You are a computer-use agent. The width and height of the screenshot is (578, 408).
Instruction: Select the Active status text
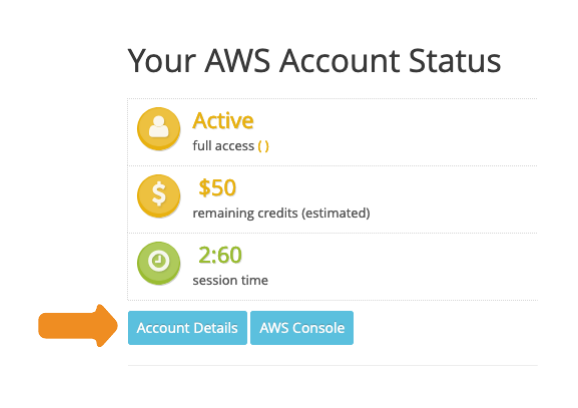click(223, 121)
